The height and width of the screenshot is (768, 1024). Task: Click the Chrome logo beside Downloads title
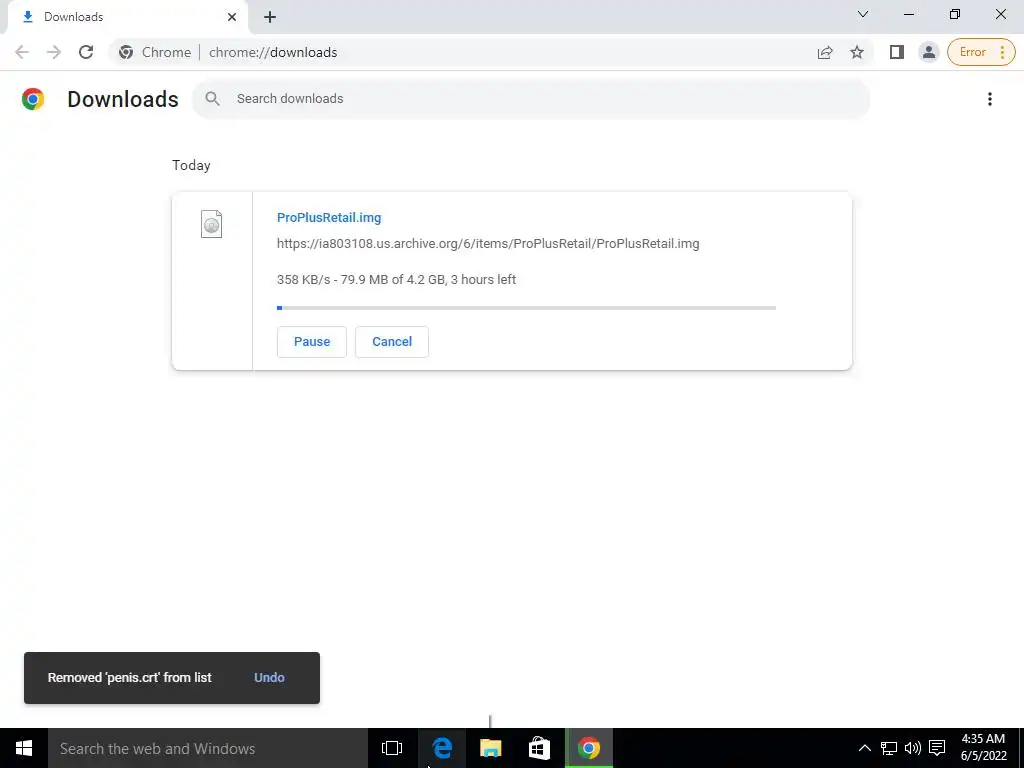coord(33,99)
